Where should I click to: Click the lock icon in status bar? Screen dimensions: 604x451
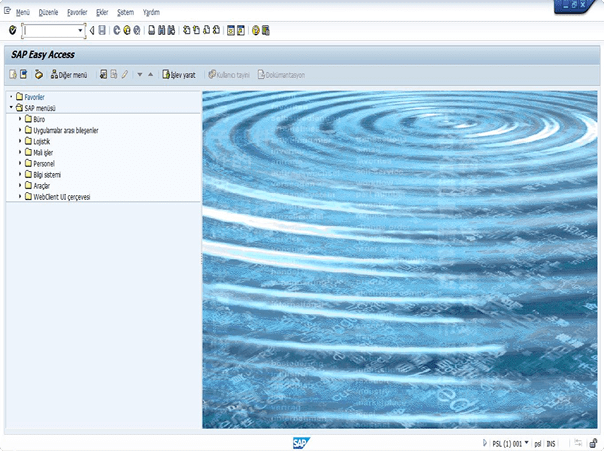coord(594,441)
